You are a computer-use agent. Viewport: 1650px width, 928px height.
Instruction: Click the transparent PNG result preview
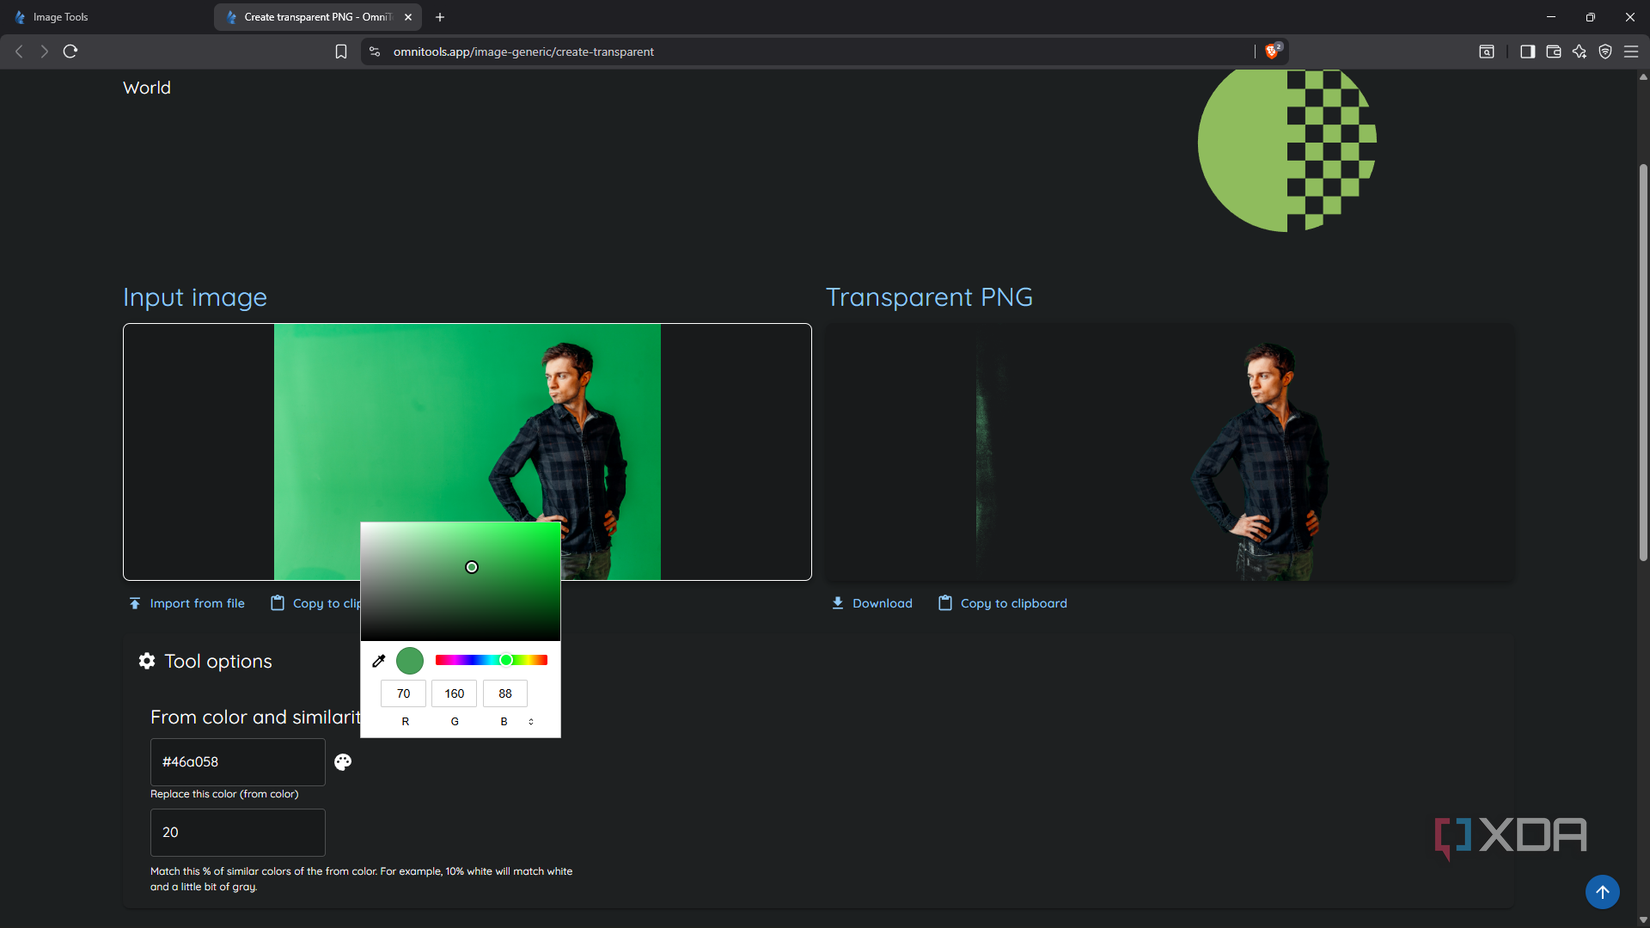[1169, 451]
